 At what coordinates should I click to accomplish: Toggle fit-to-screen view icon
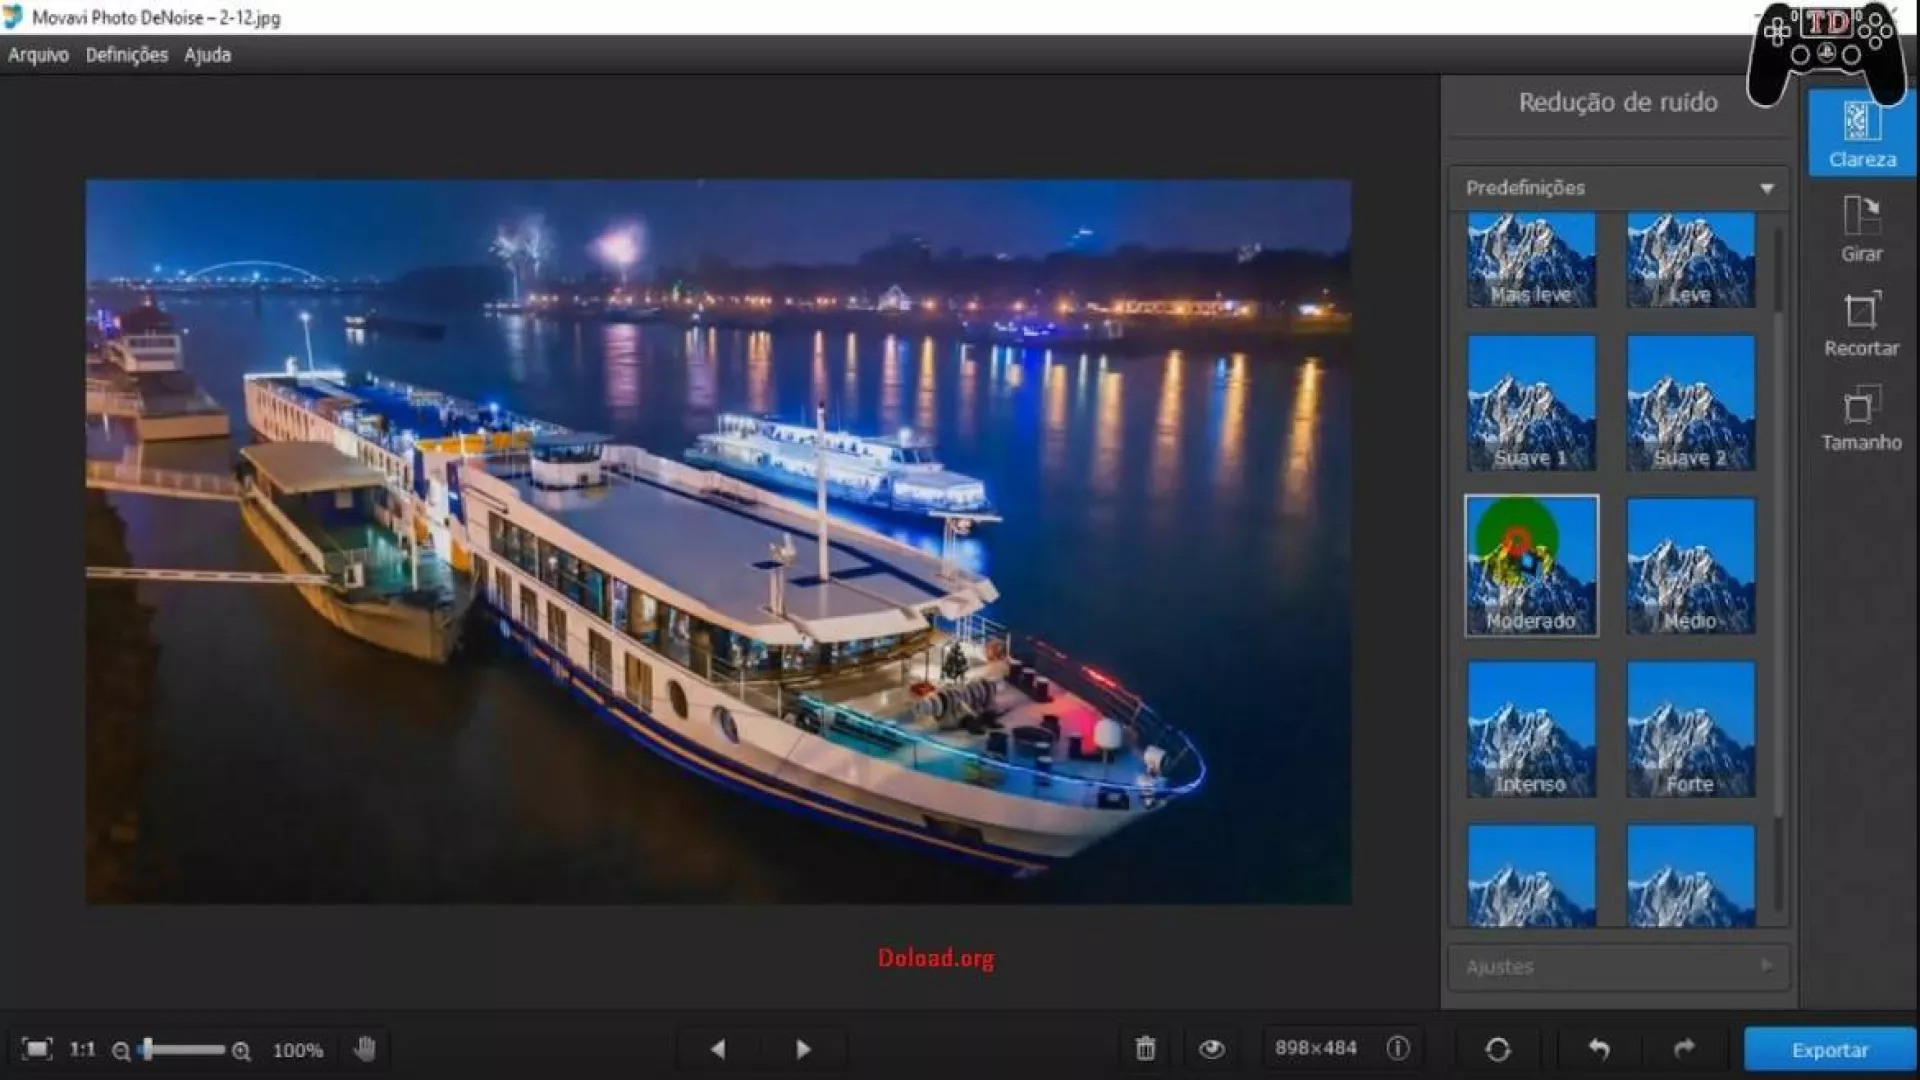(37, 1048)
